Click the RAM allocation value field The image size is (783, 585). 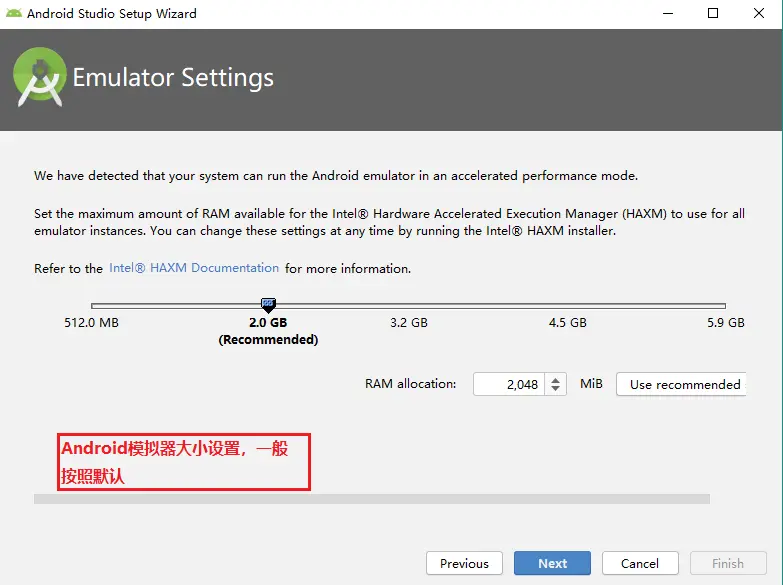(509, 384)
